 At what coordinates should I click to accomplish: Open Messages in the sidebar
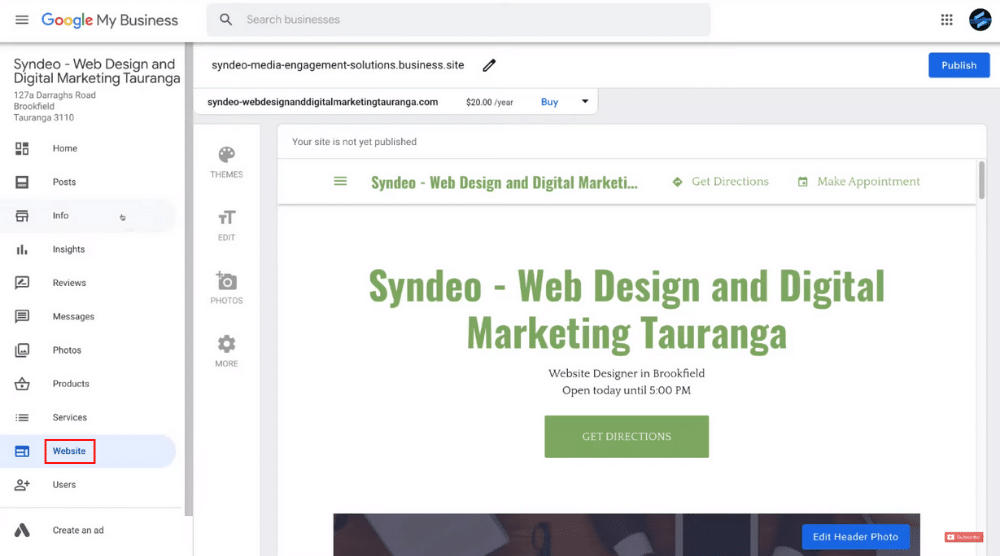[73, 316]
